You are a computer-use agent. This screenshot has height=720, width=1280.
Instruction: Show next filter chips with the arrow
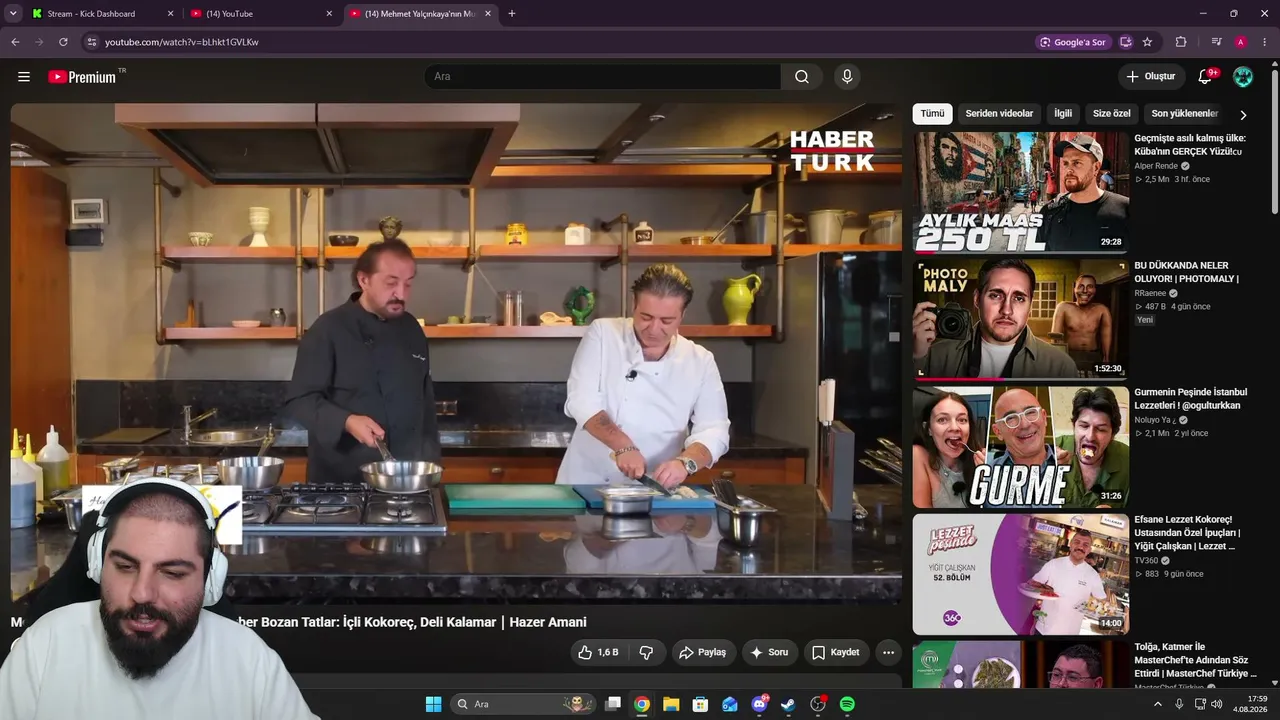click(1243, 115)
